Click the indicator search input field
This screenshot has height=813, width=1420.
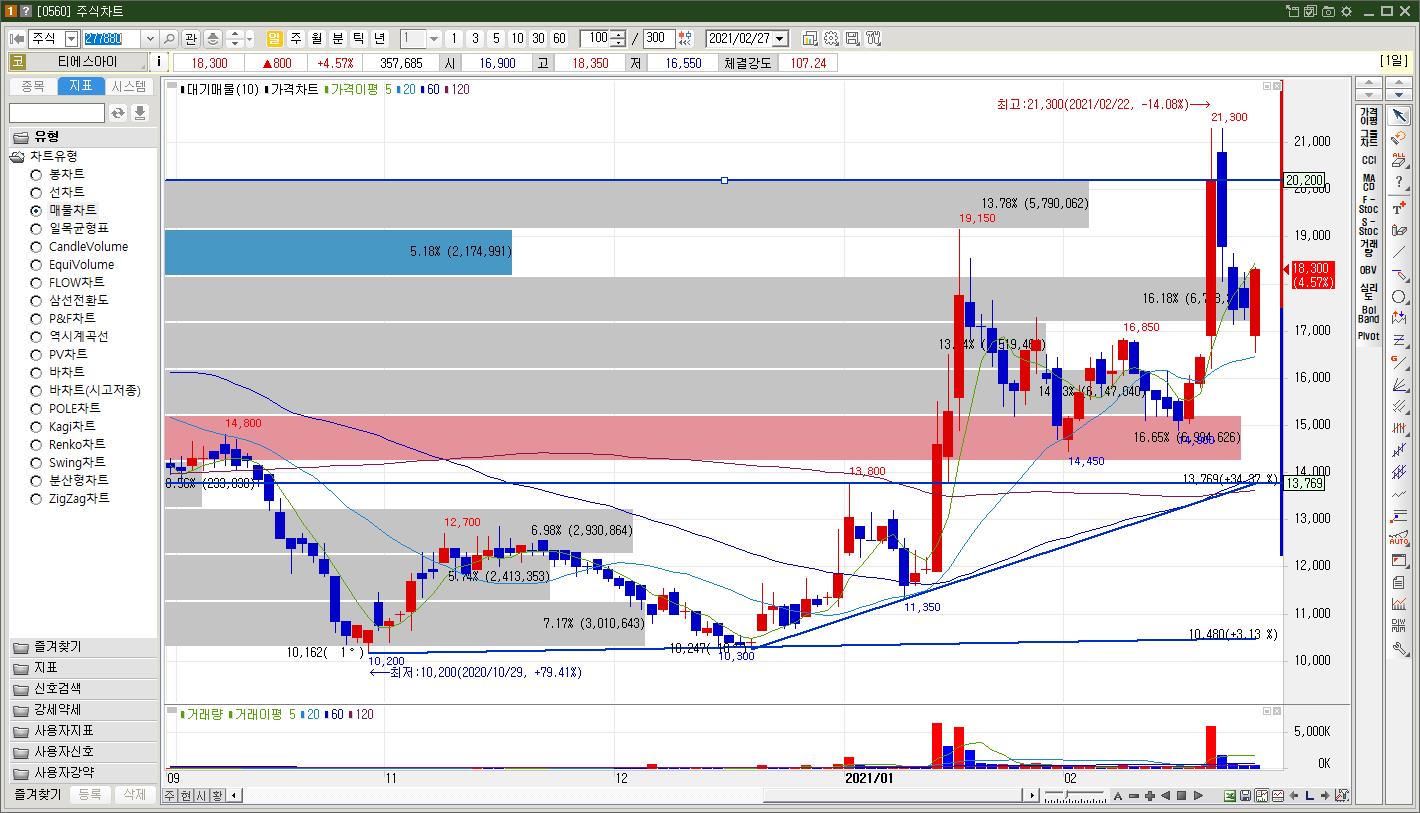[57, 113]
